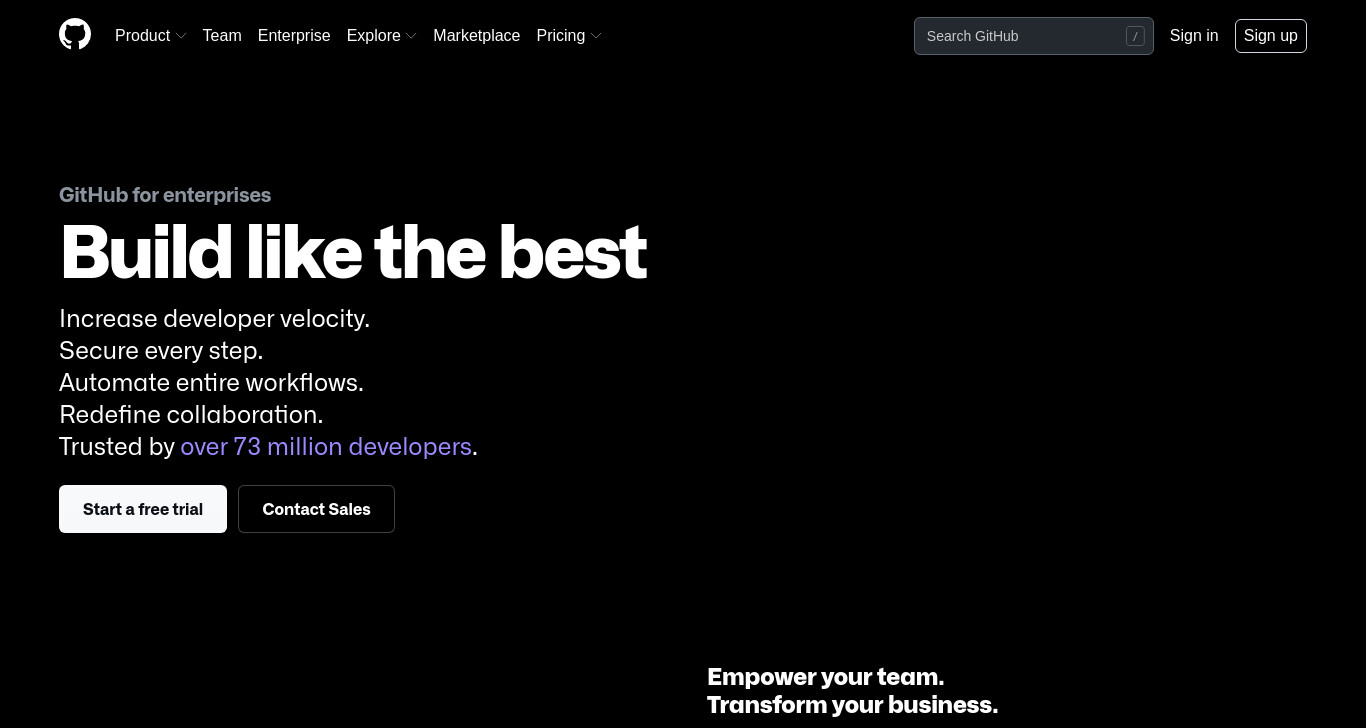Expand the Explore dropdown menu
The width and height of the screenshot is (1366, 728).
[x=381, y=35]
